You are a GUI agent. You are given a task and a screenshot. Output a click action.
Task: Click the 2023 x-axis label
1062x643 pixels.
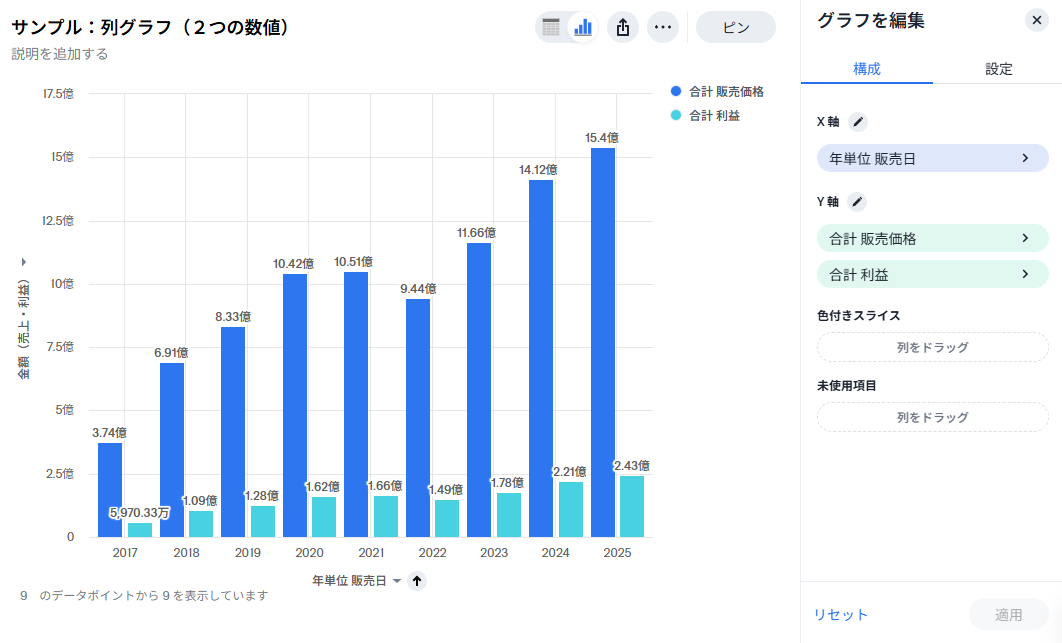point(494,553)
